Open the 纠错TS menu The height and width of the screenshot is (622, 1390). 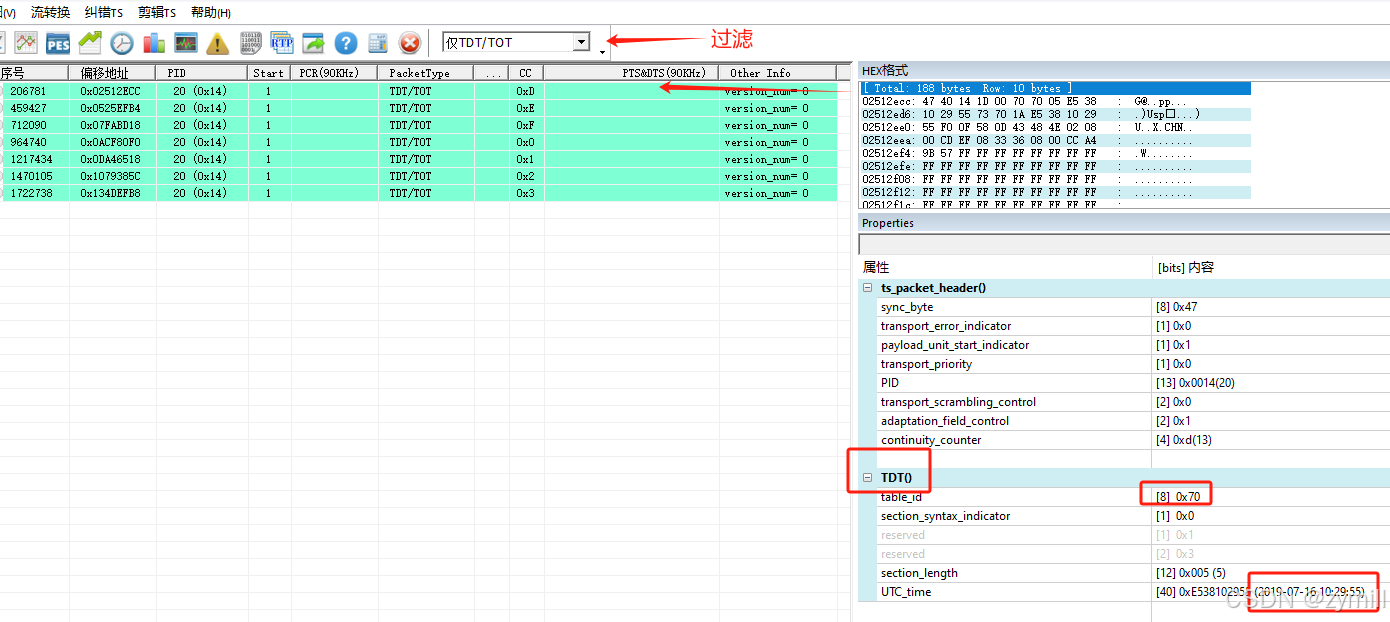(104, 12)
